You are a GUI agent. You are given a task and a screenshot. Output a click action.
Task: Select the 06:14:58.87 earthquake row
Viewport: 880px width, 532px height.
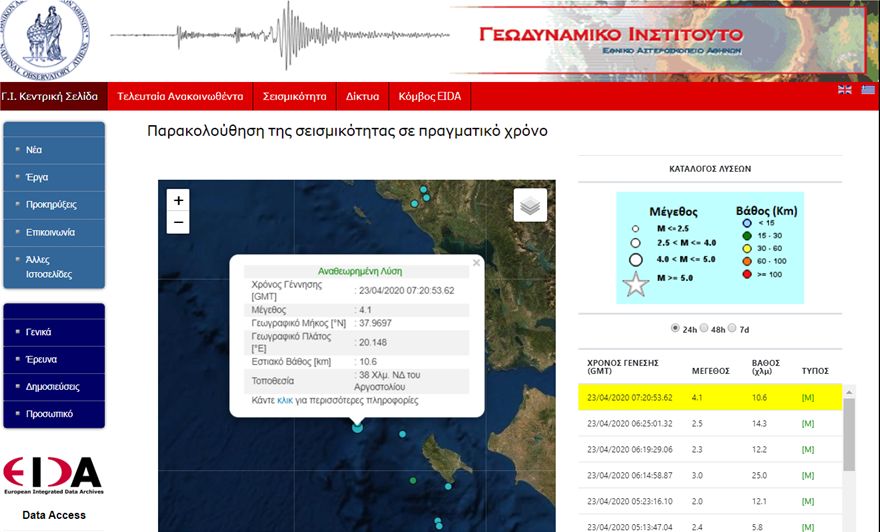coord(710,475)
